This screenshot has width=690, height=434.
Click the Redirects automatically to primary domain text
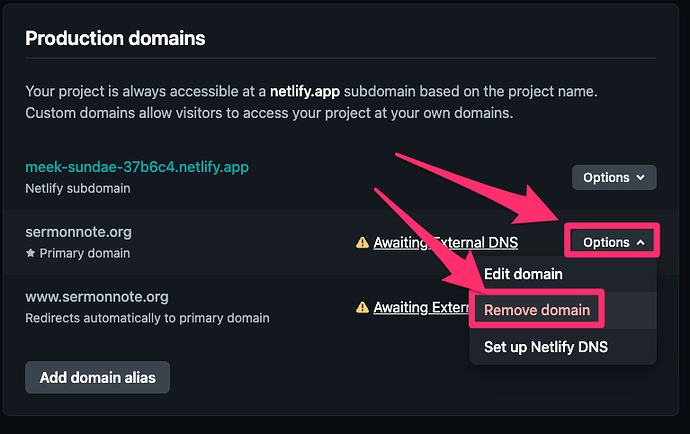point(147,318)
